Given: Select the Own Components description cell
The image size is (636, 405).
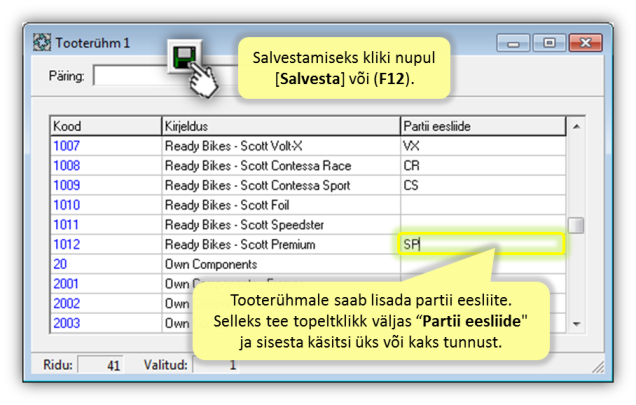Looking at the screenshot, I should click(x=281, y=264).
